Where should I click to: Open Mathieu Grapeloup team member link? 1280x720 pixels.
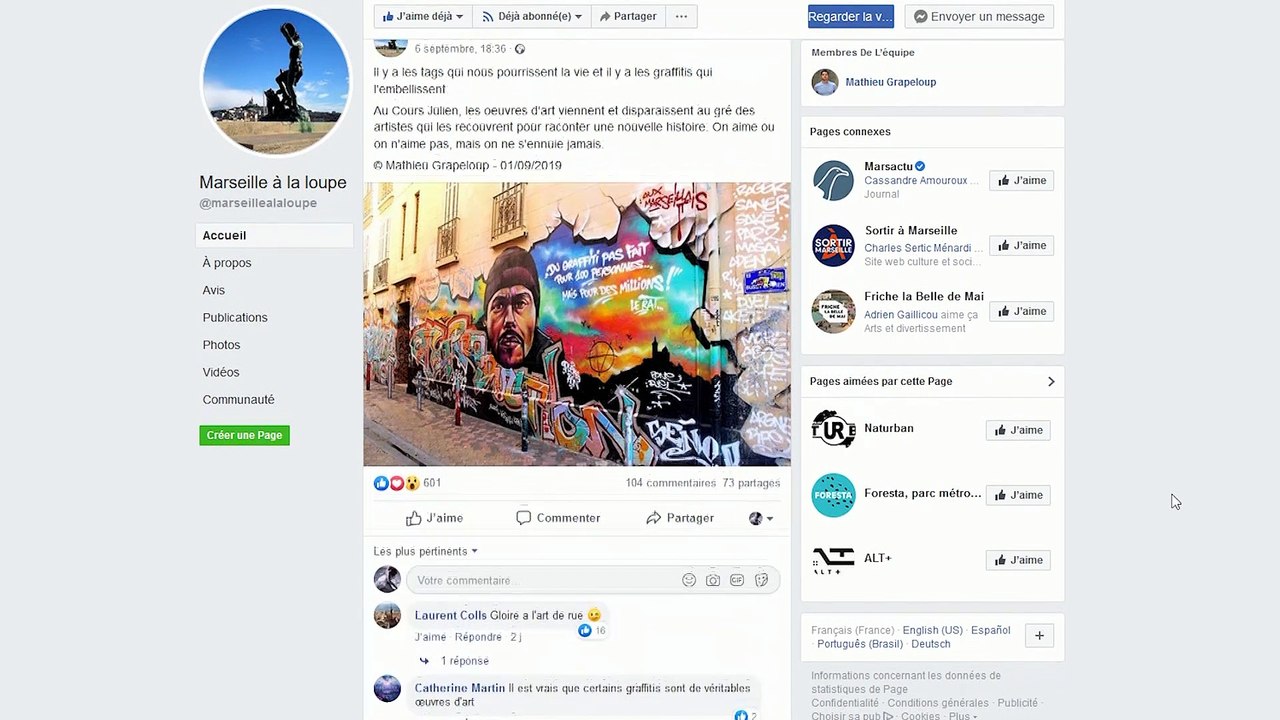(x=891, y=82)
